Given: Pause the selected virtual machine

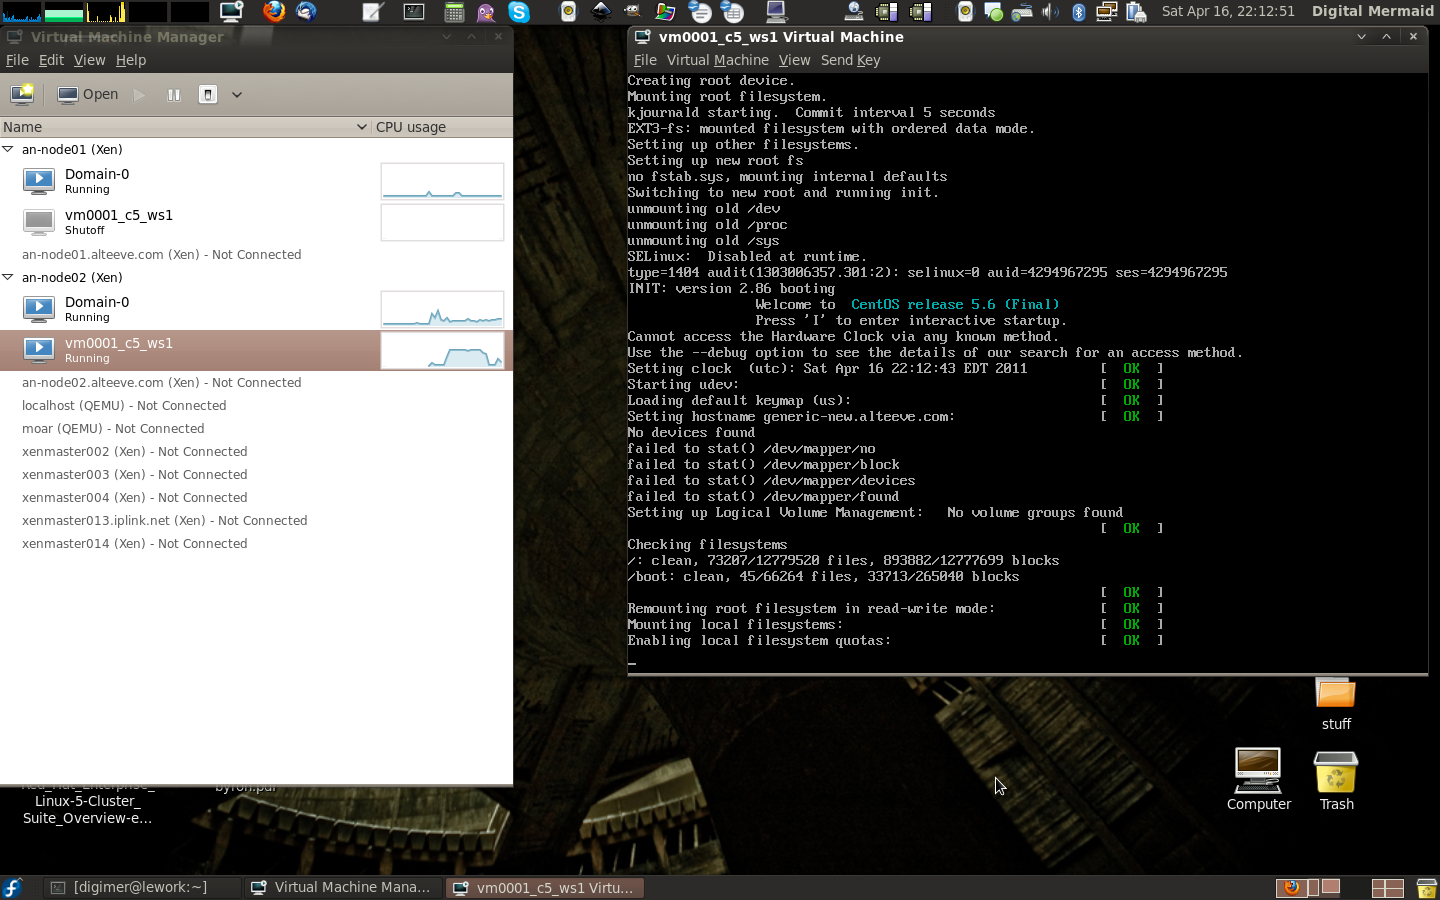Looking at the screenshot, I should click(174, 94).
